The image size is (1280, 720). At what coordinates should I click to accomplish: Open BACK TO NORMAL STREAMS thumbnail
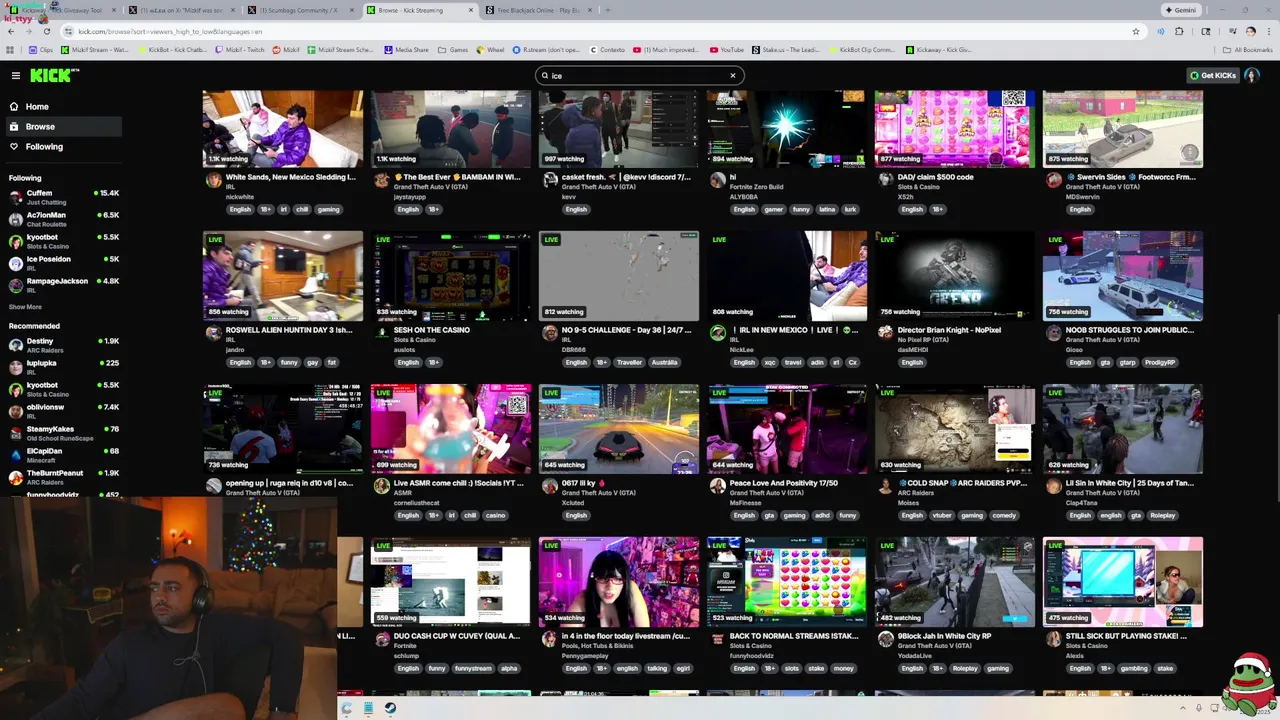(787, 582)
